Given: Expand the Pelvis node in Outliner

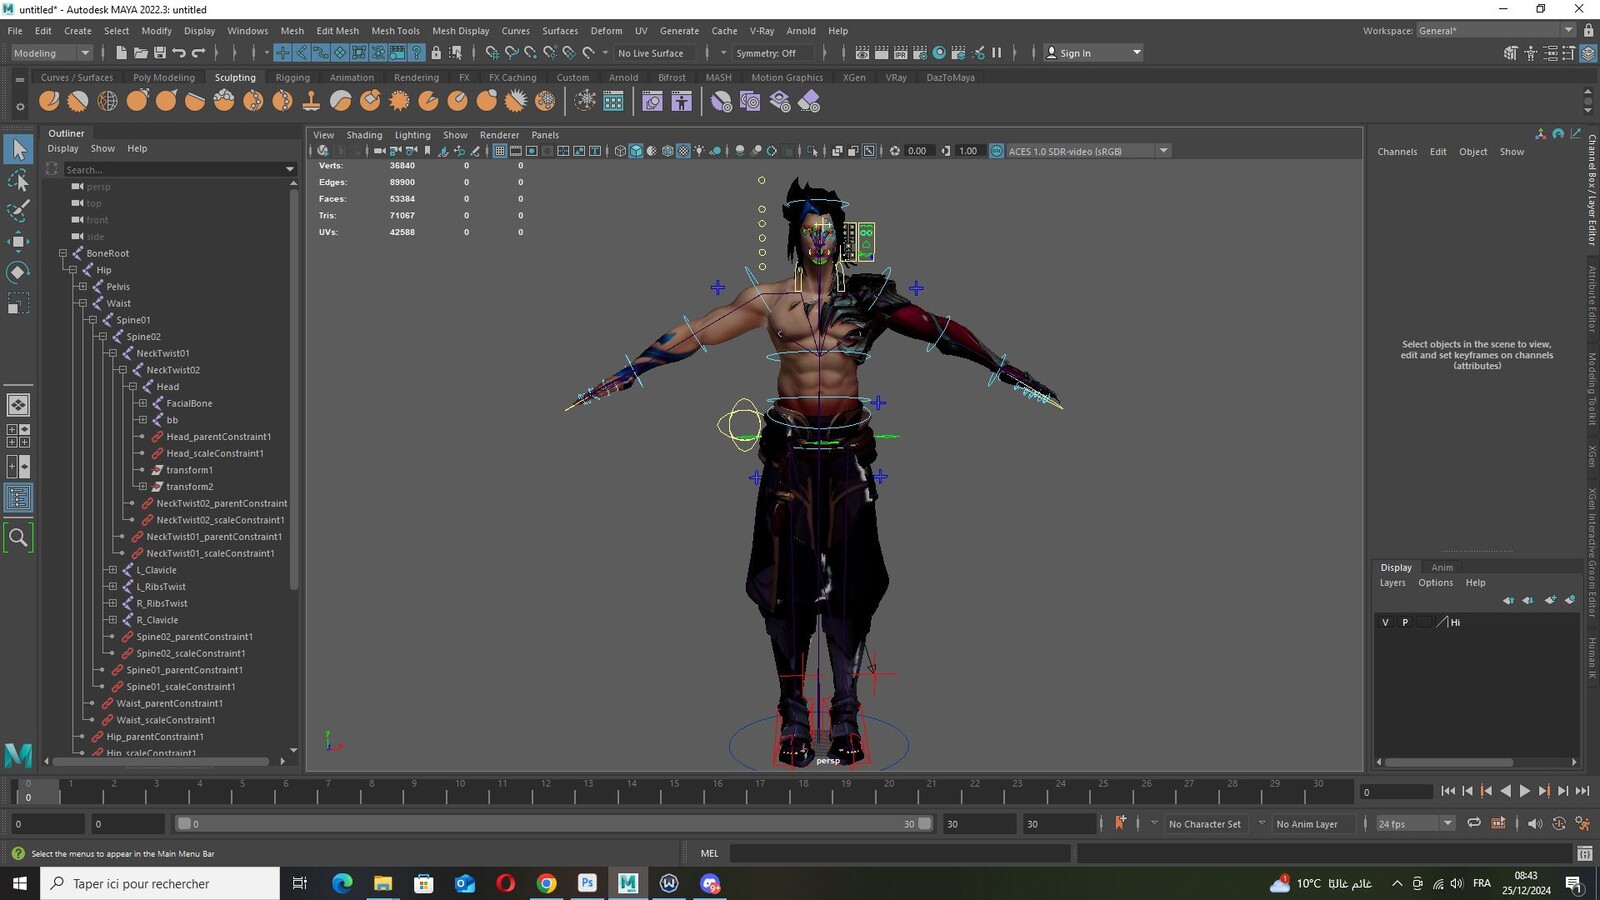Looking at the screenshot, I should (83, 286).
